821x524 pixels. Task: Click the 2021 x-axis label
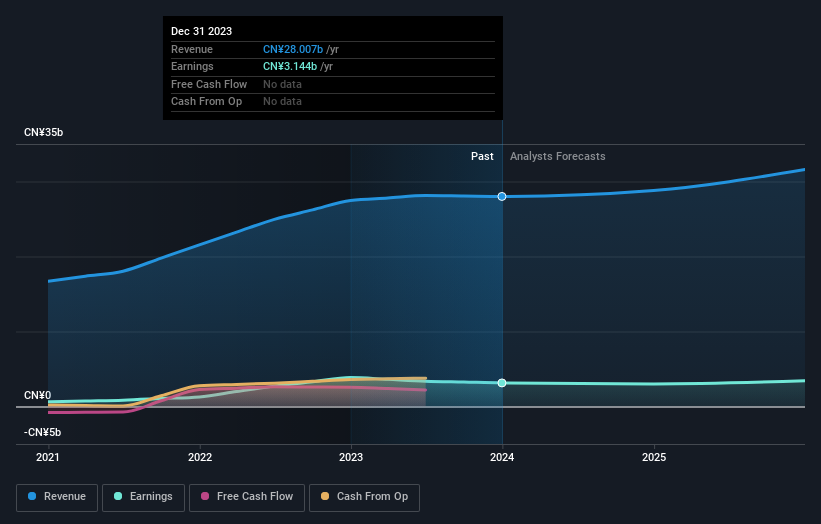[48, 457]
